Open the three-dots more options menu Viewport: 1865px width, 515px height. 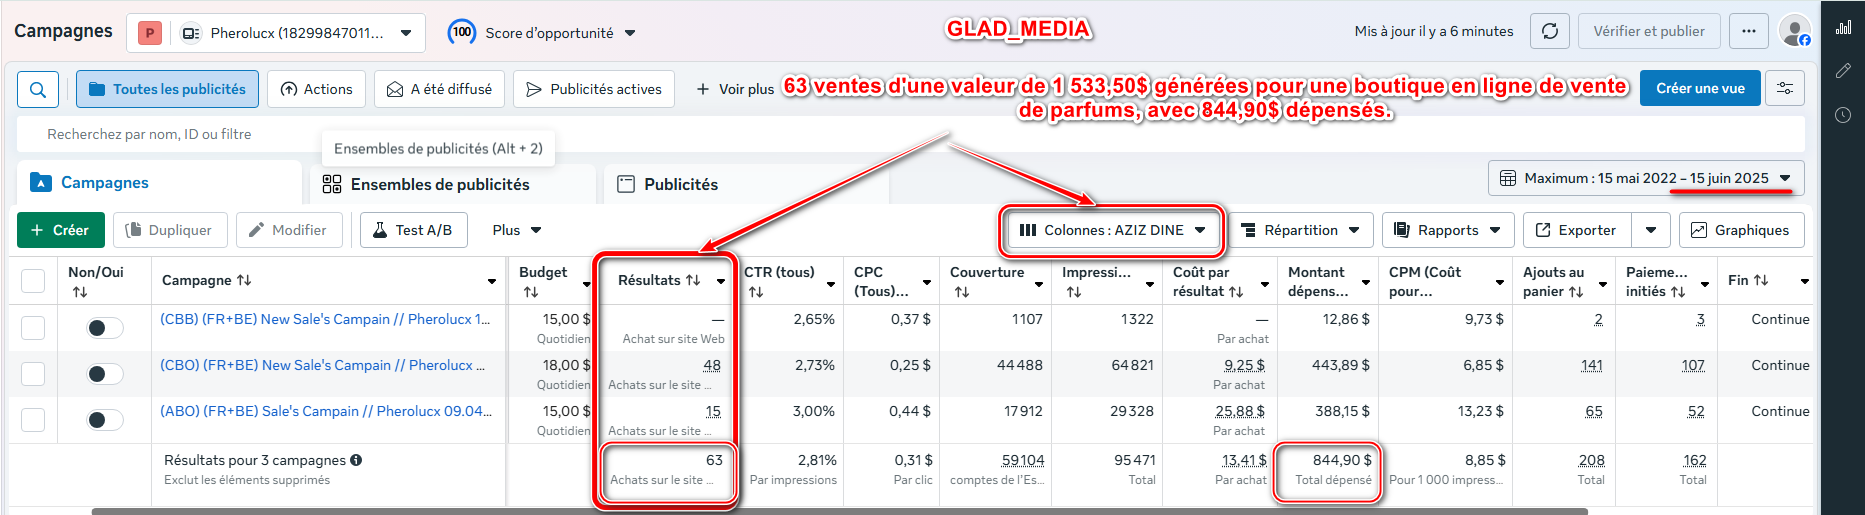pyautogui.click(x=1748, y=31)
